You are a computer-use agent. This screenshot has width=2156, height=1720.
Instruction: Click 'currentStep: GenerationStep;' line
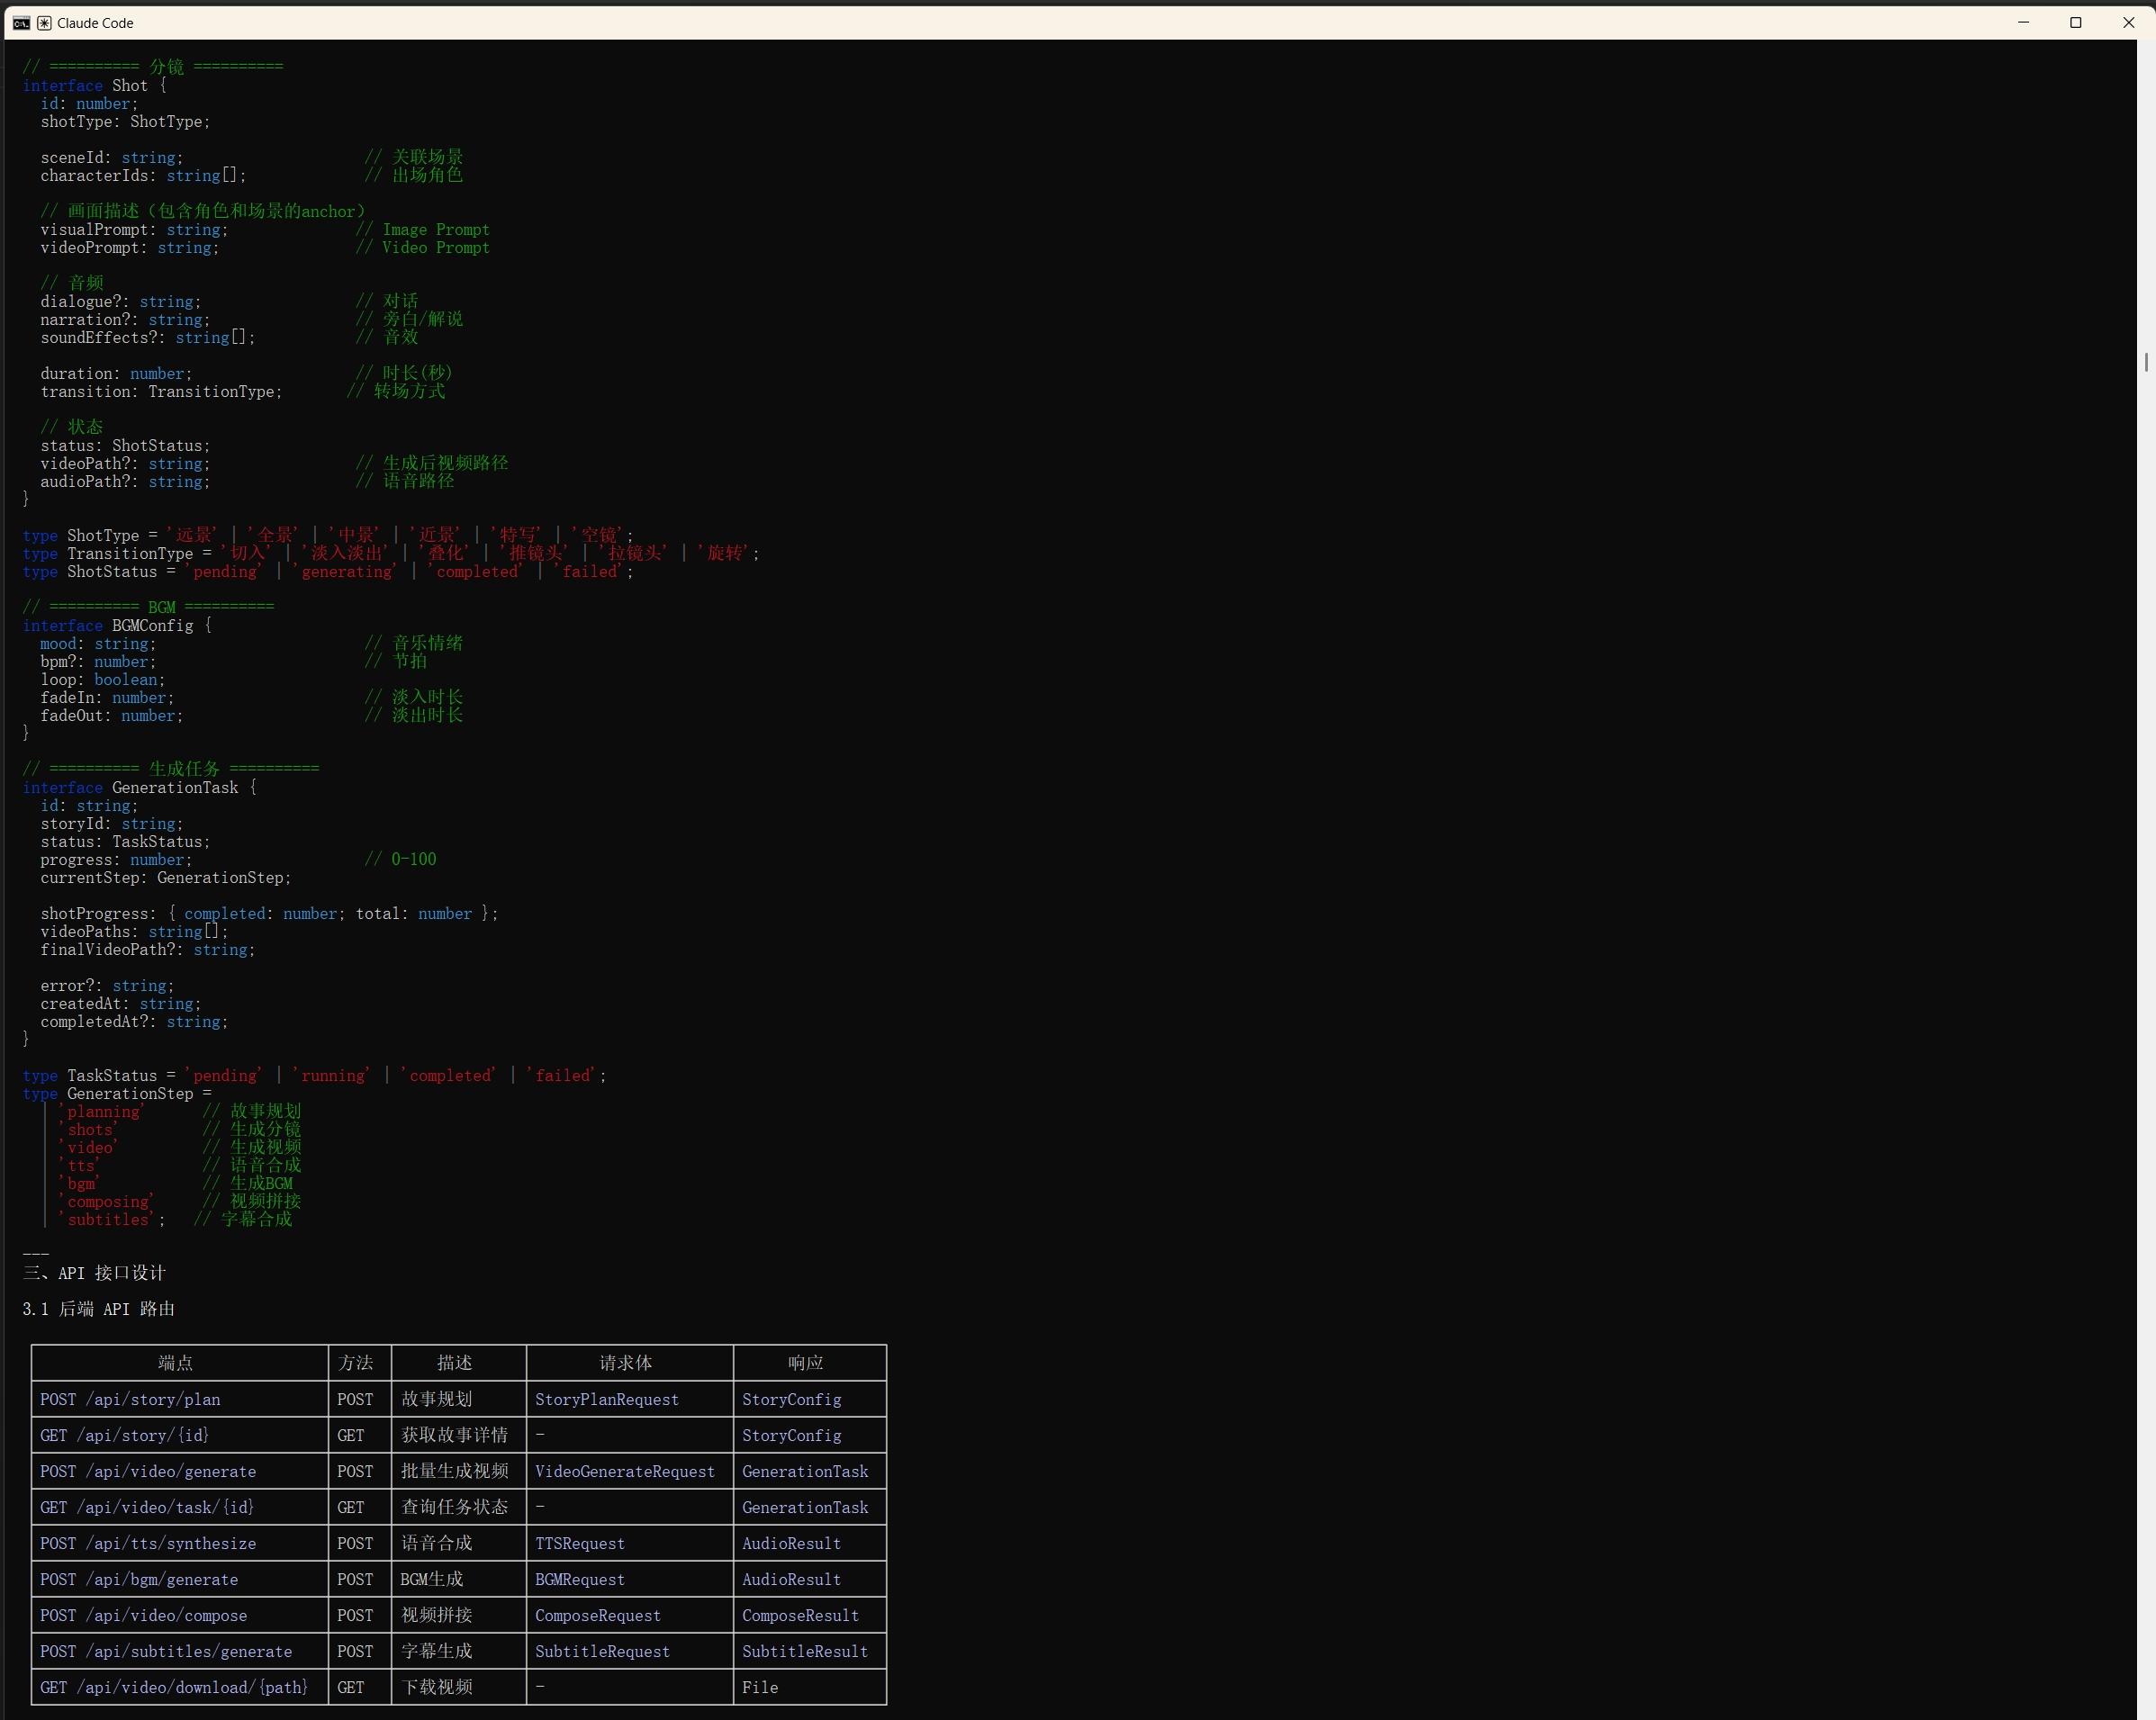click(x=166, y=878)
